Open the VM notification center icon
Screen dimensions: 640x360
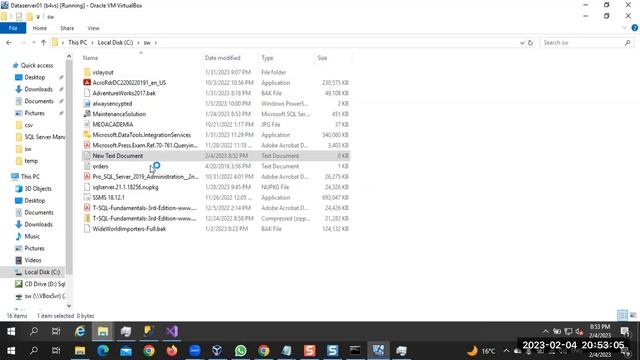pyautogui.click(x=624, y=331)
